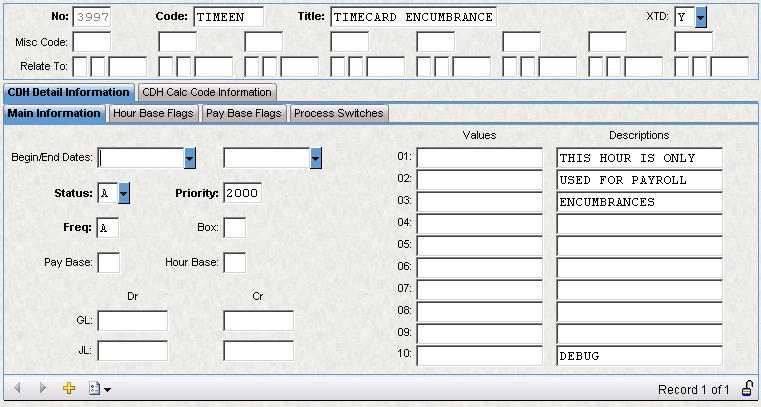Select the DEBUG description field in row 10

638,356
